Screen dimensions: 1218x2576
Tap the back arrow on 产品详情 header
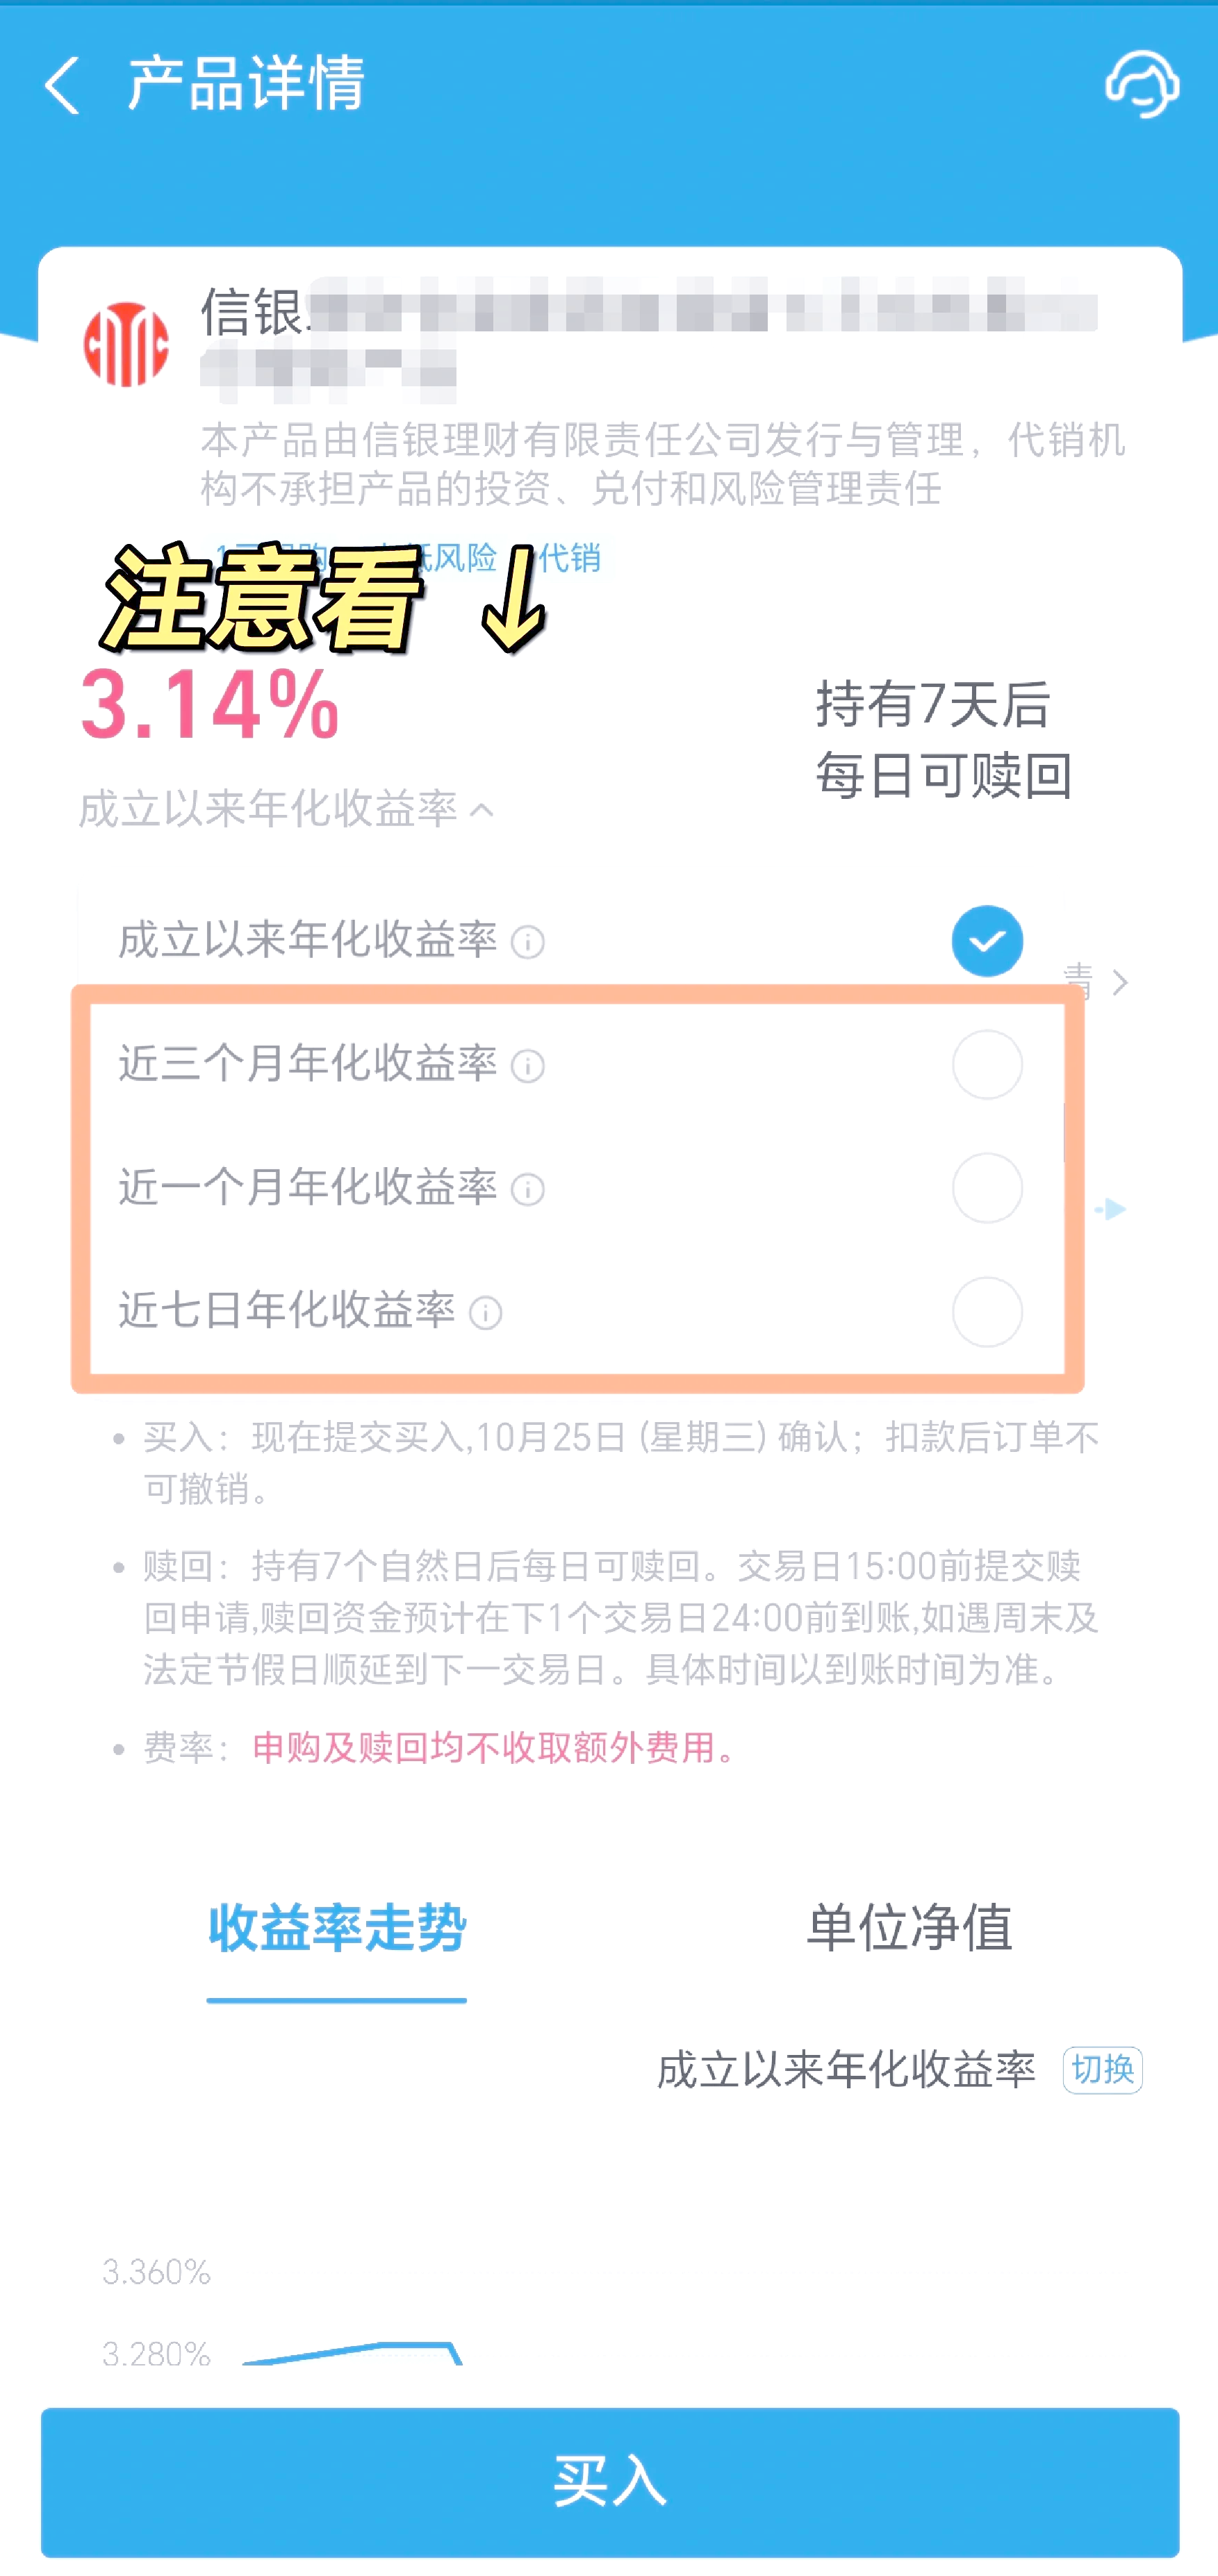(x=62, y=85)
